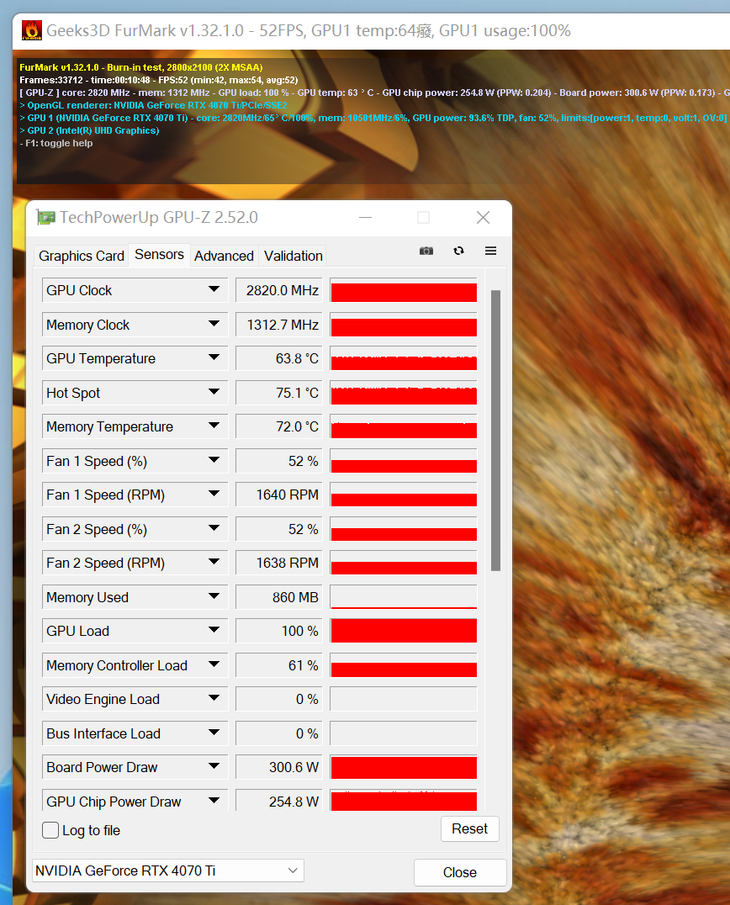The height and width of the screenshot is (905, 730).
Task: Click the 72.0 °C Memory Temperature value
Action: tap(280, 427)
